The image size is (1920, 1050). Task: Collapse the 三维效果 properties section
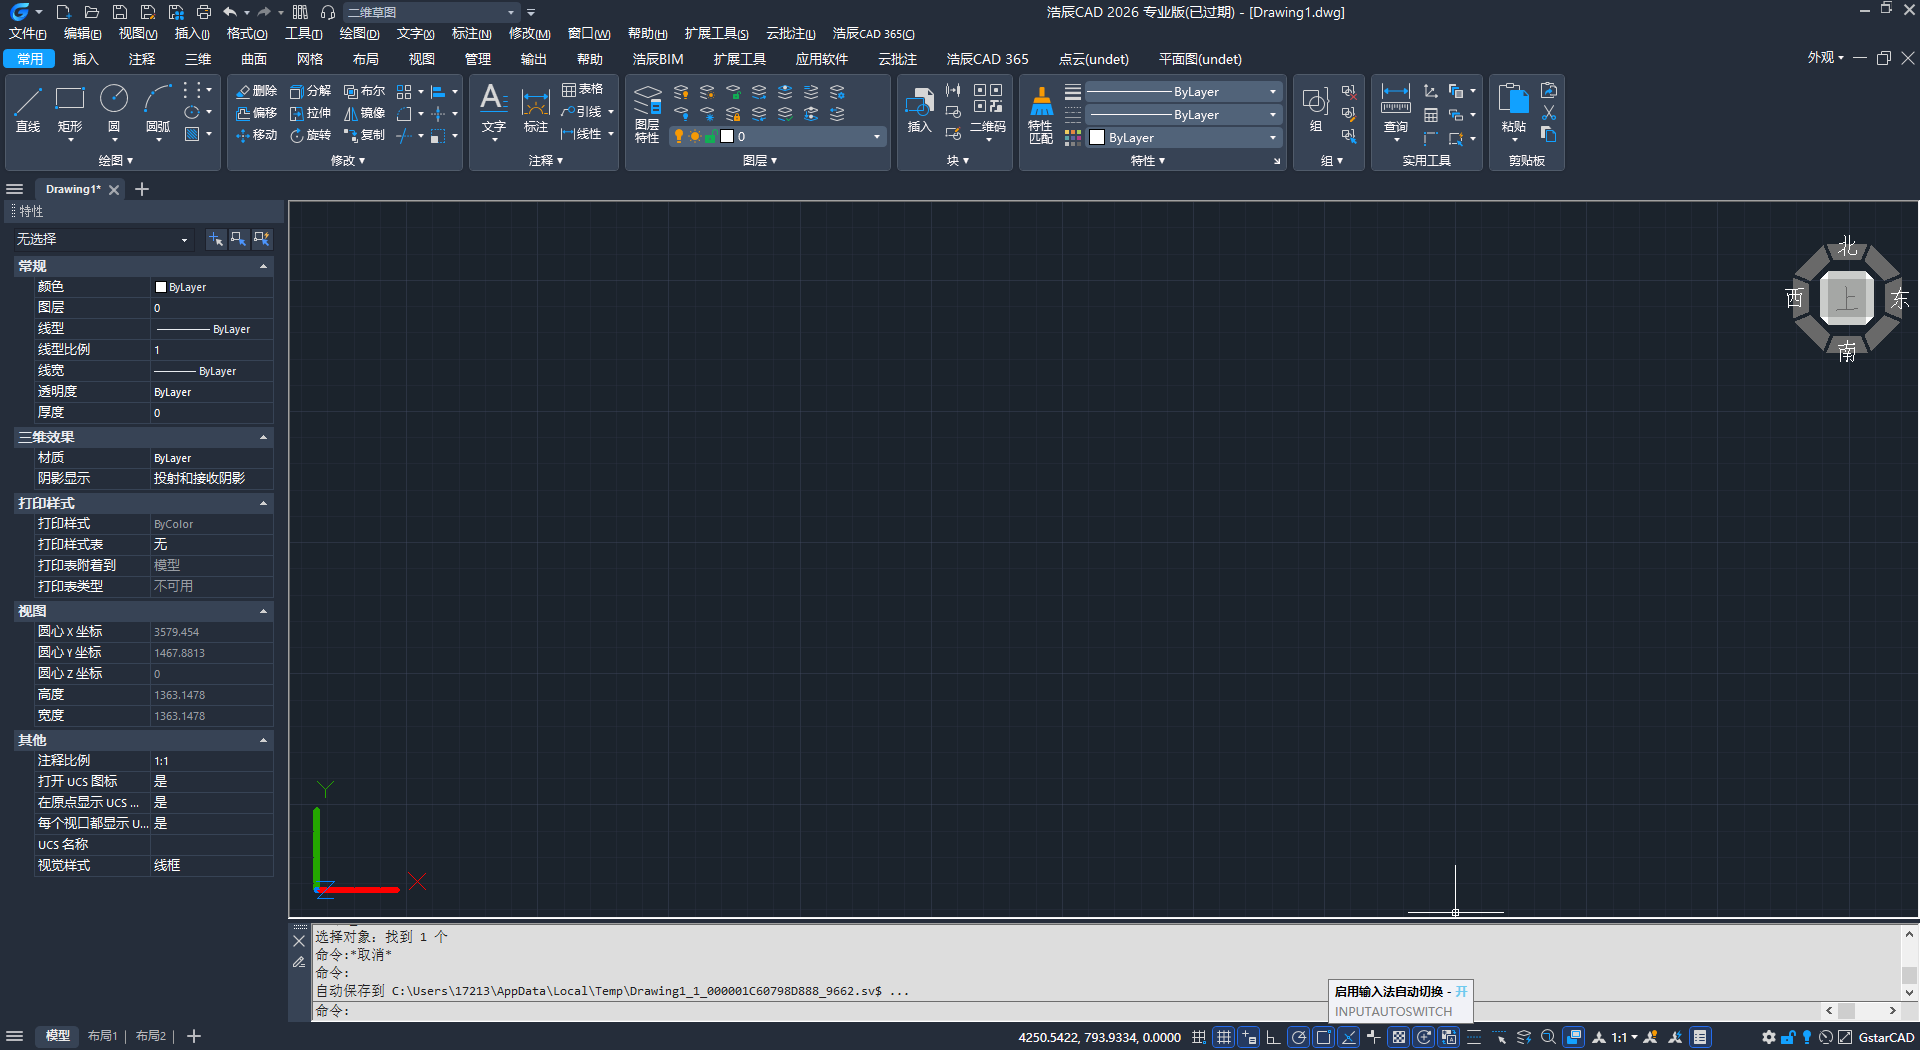[x=263, y=437]
